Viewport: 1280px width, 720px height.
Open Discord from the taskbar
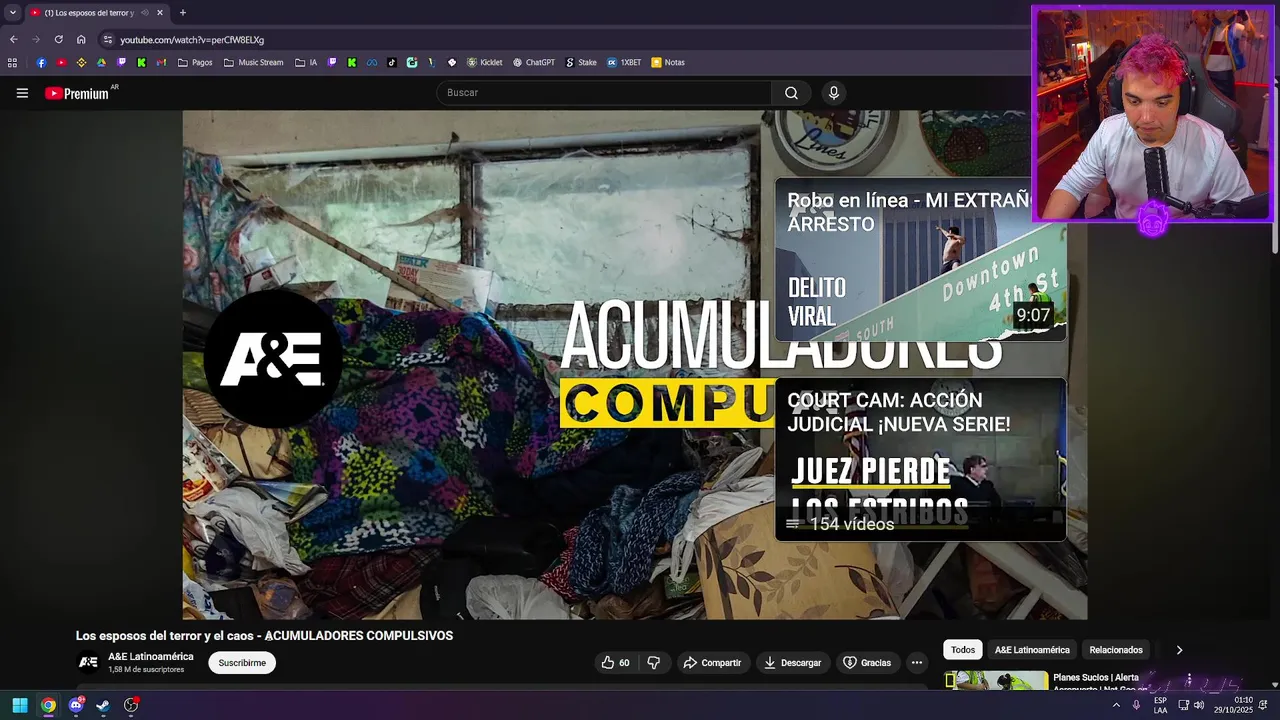click(76, 705)
